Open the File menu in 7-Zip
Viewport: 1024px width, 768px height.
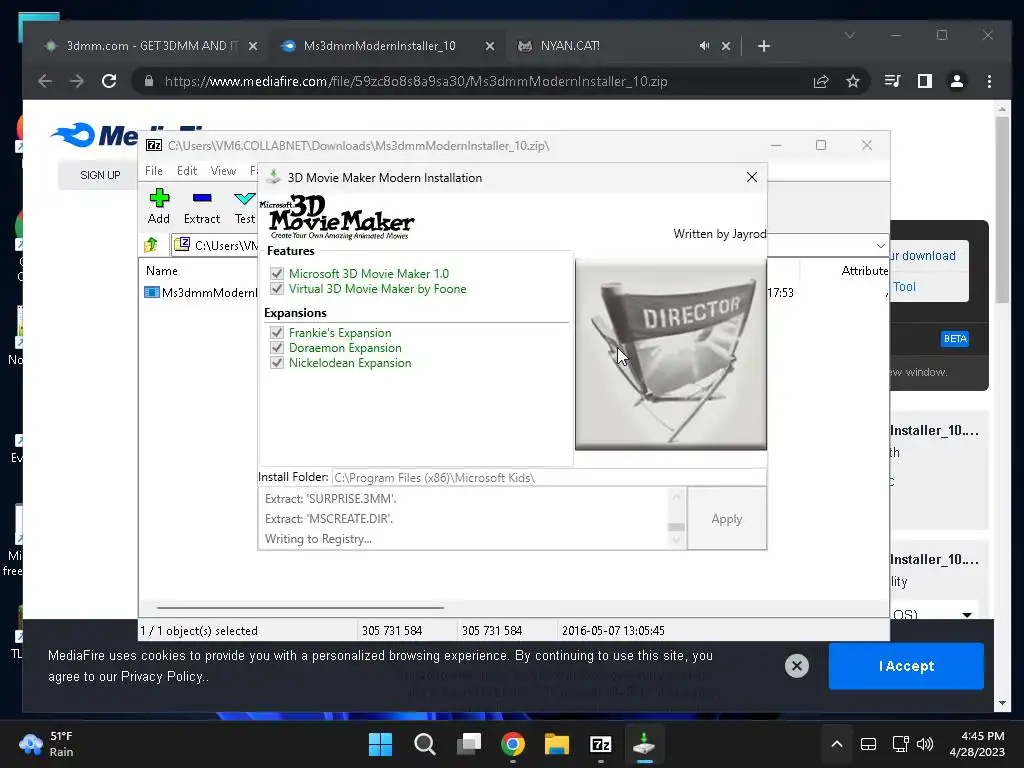[153, 170]
